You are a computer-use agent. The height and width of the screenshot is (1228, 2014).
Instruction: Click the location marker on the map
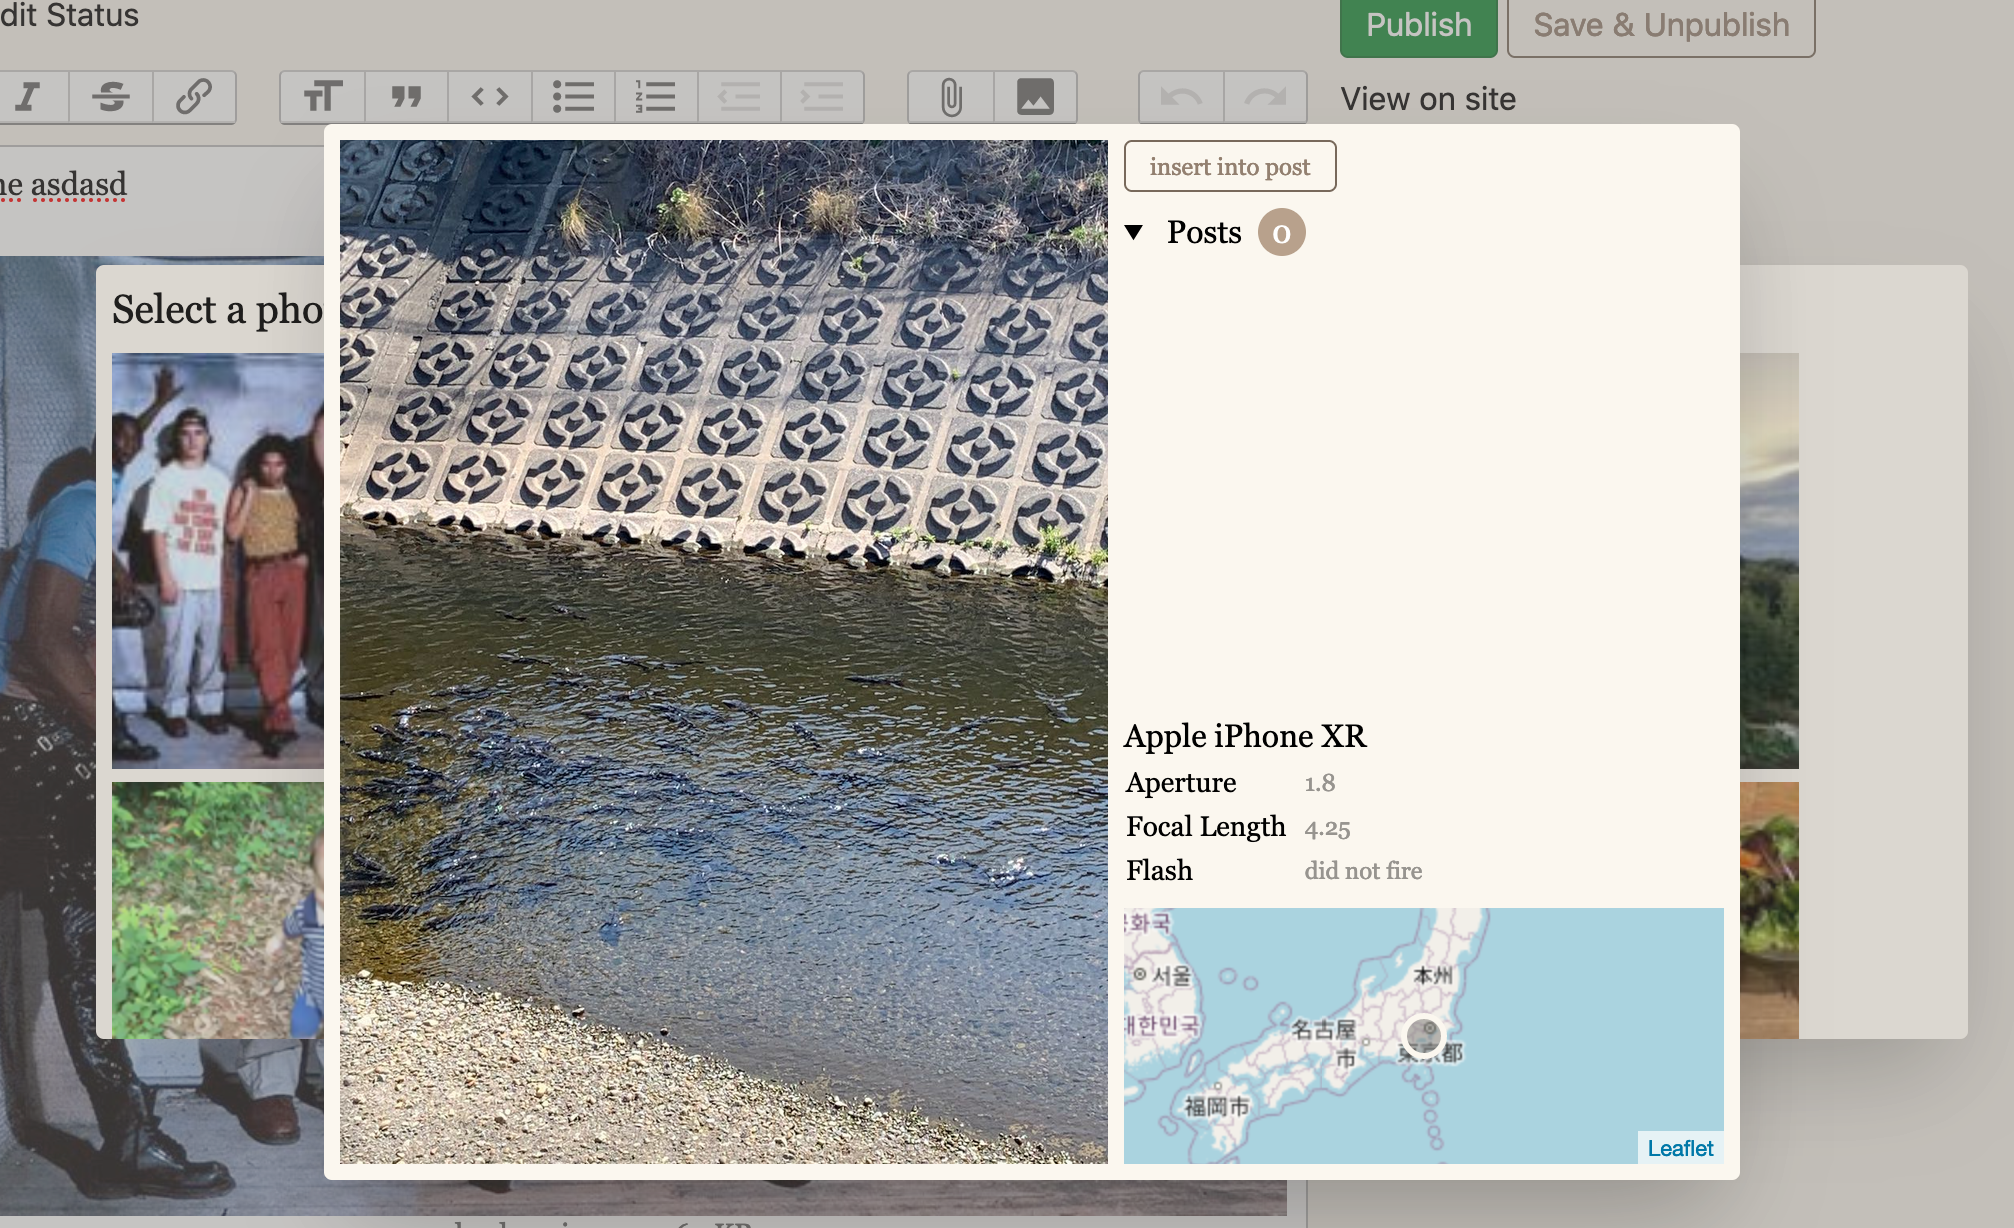click(x=1423, y=1036)
